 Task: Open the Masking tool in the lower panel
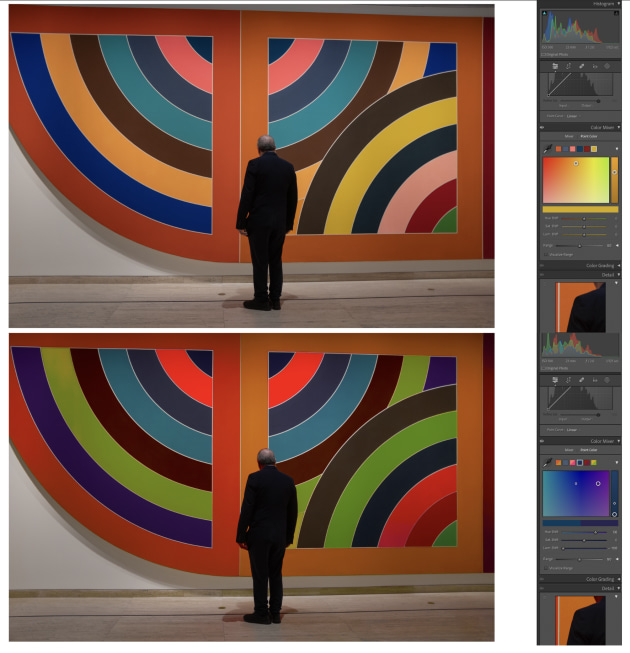click(x=607, y=380)
